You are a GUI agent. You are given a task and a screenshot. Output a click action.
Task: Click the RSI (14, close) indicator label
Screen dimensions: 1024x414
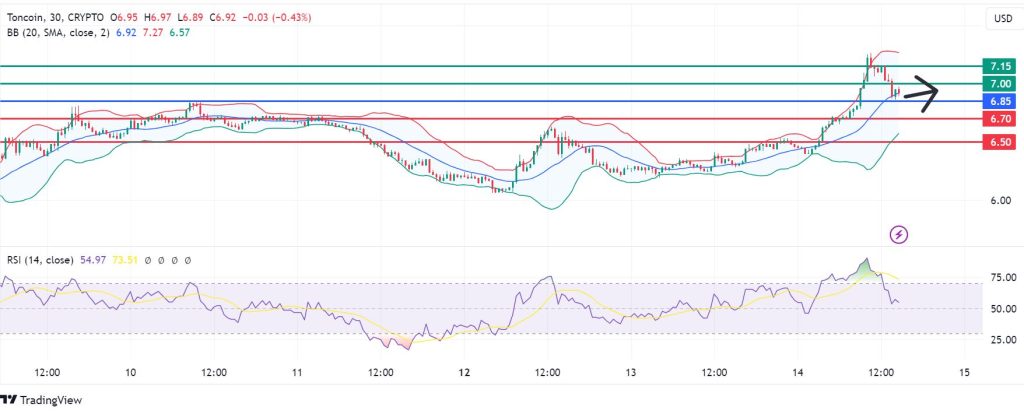pos(40,260)
